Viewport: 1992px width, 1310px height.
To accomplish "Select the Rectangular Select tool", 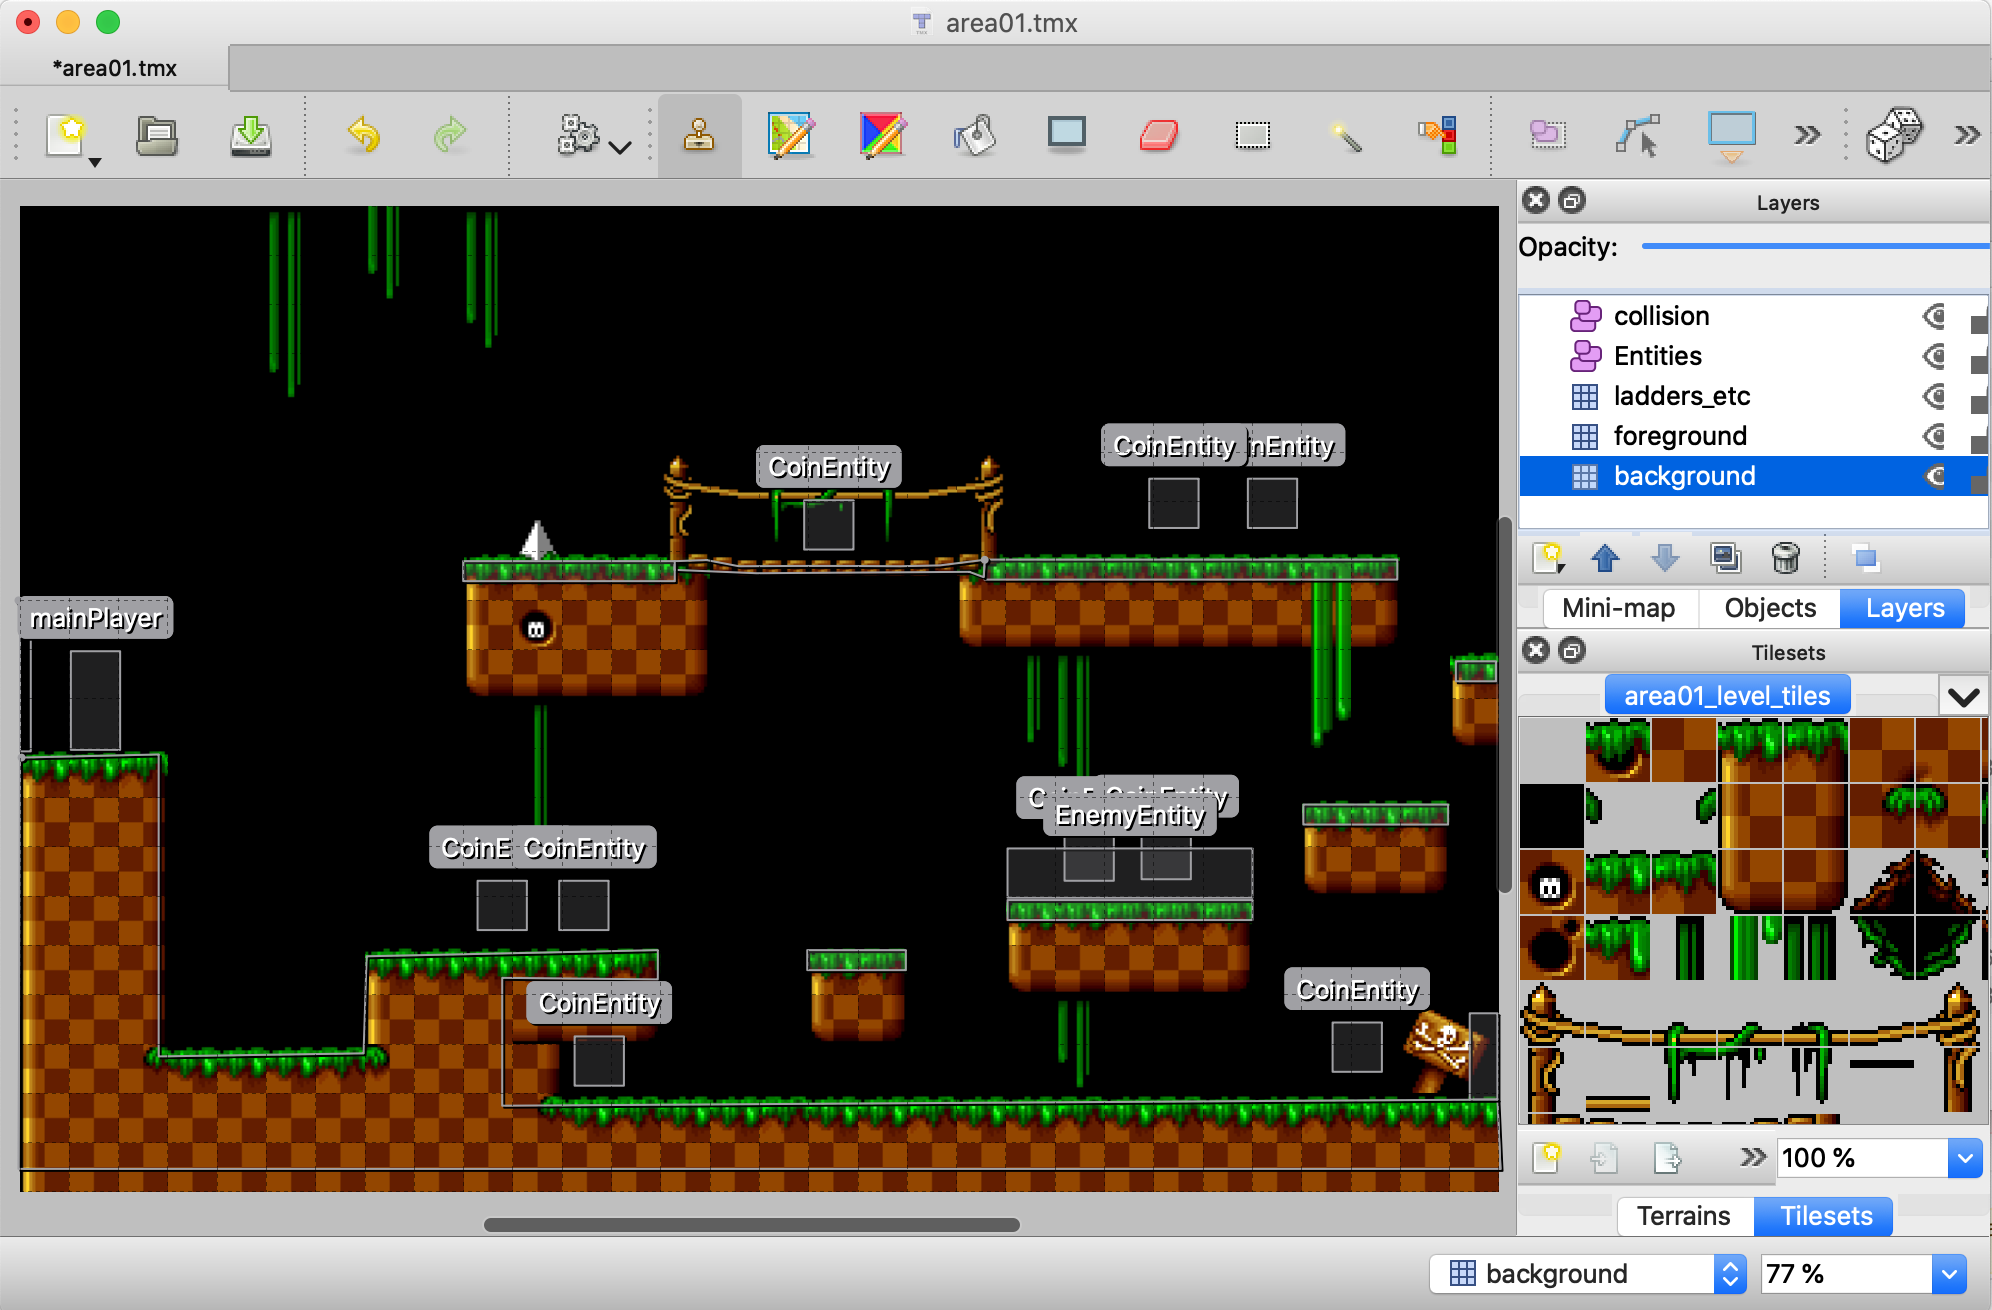I will click(1252, 135).
